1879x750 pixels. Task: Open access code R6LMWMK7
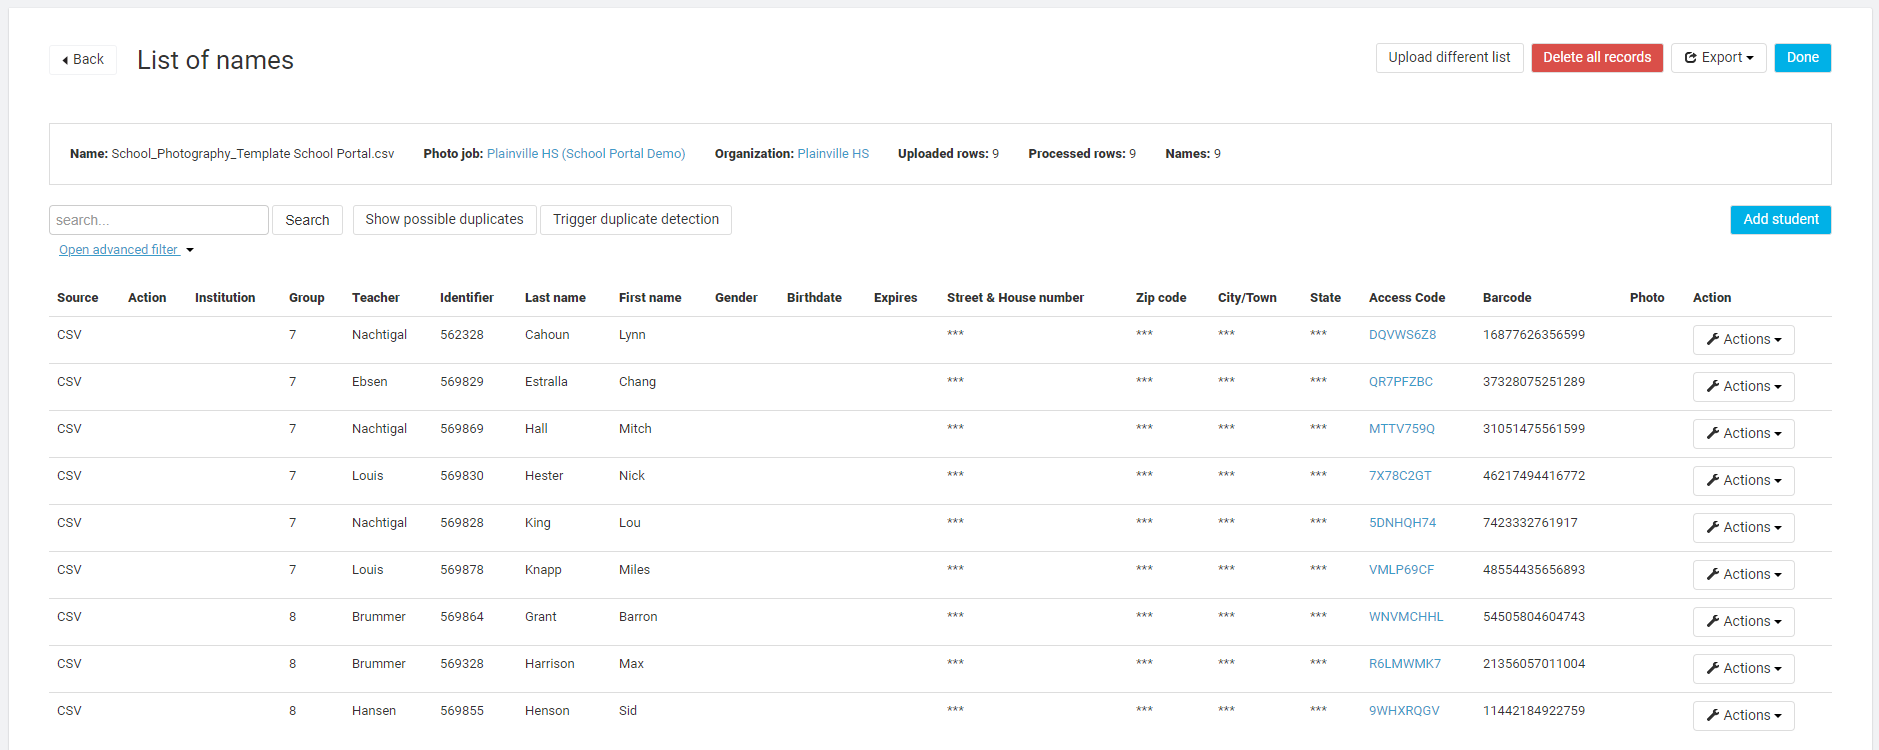(1405, 664)
